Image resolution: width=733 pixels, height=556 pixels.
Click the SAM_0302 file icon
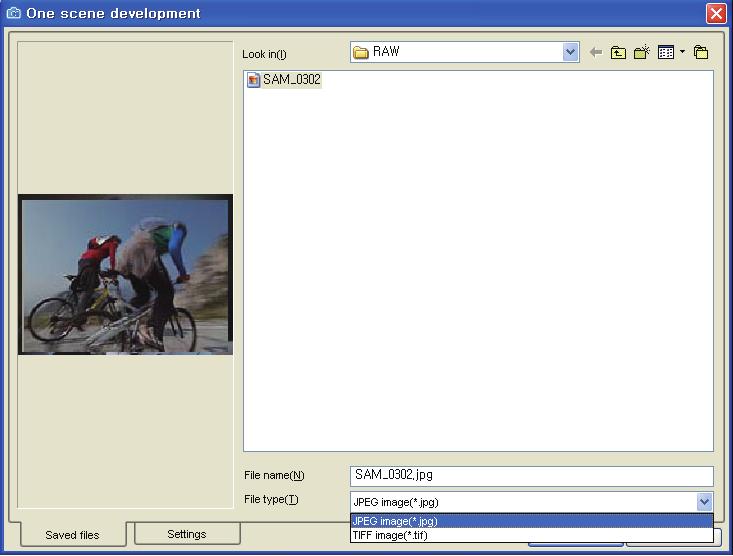[x=253, y=80]
